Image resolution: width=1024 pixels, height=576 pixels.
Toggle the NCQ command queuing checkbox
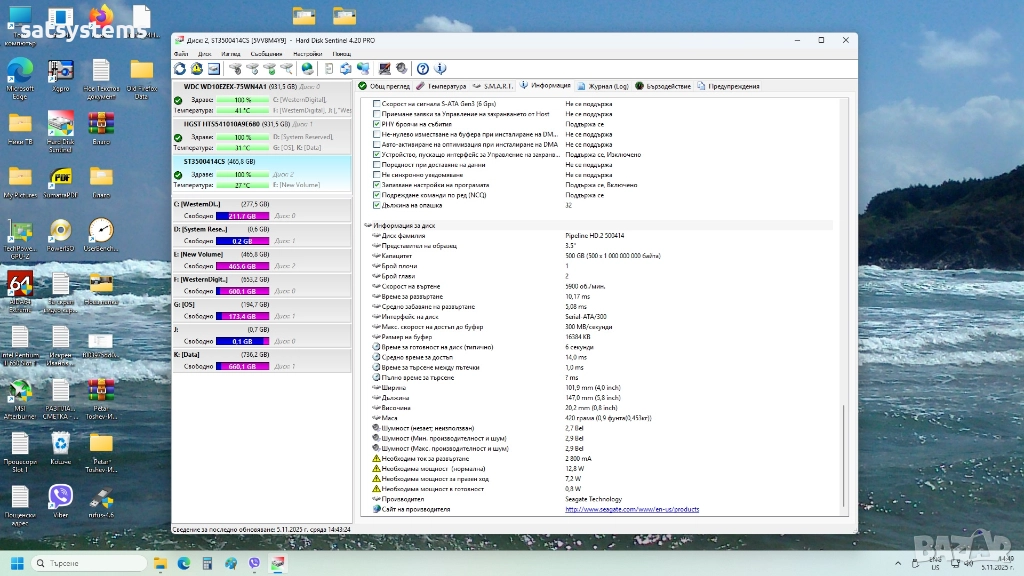pyautogui.click(x=376, y=195)
